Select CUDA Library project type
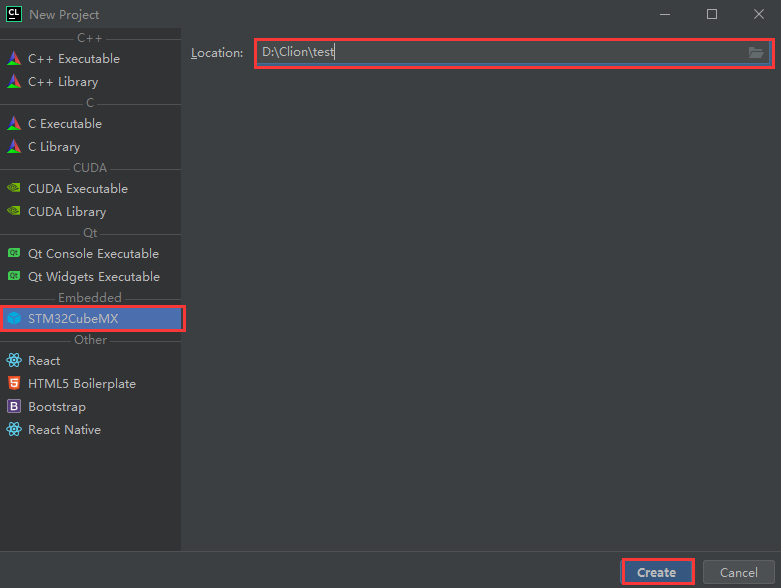 tap(91, 211)
